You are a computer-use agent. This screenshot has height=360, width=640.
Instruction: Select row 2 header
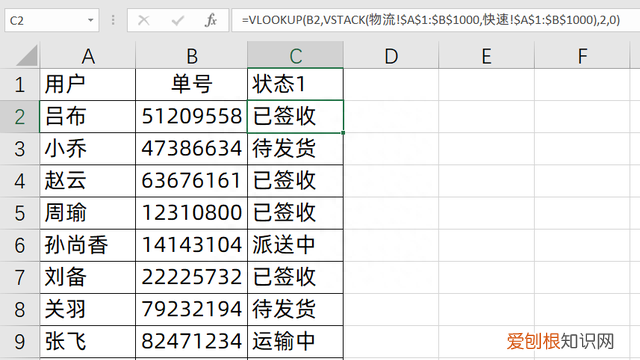20,117
